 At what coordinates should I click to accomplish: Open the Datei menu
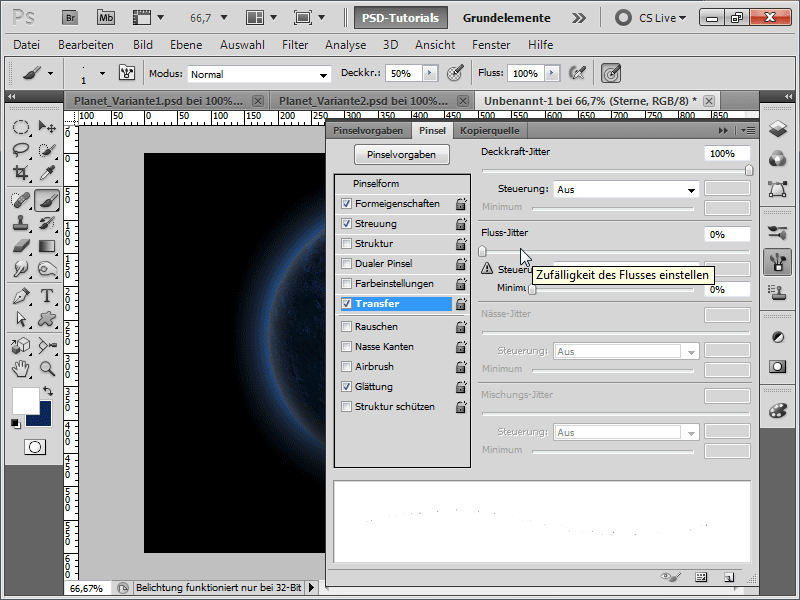(27, 45)
